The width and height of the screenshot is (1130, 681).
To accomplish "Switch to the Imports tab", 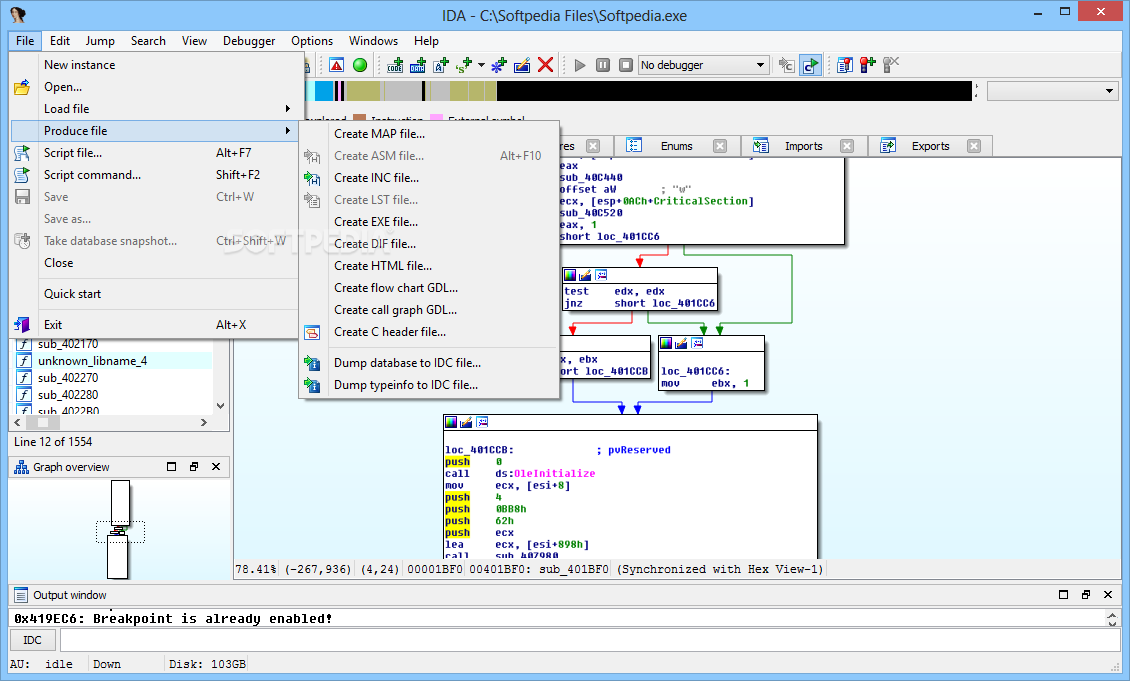I will tap(803, 146).
